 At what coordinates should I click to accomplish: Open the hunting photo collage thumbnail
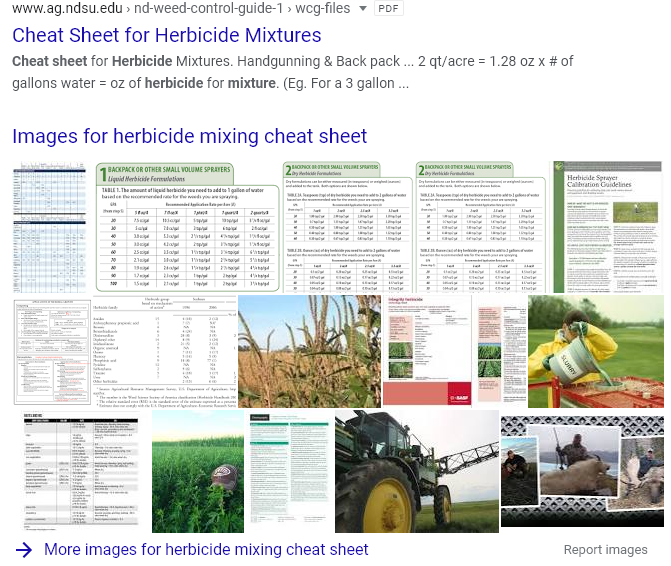pos(582,471)
